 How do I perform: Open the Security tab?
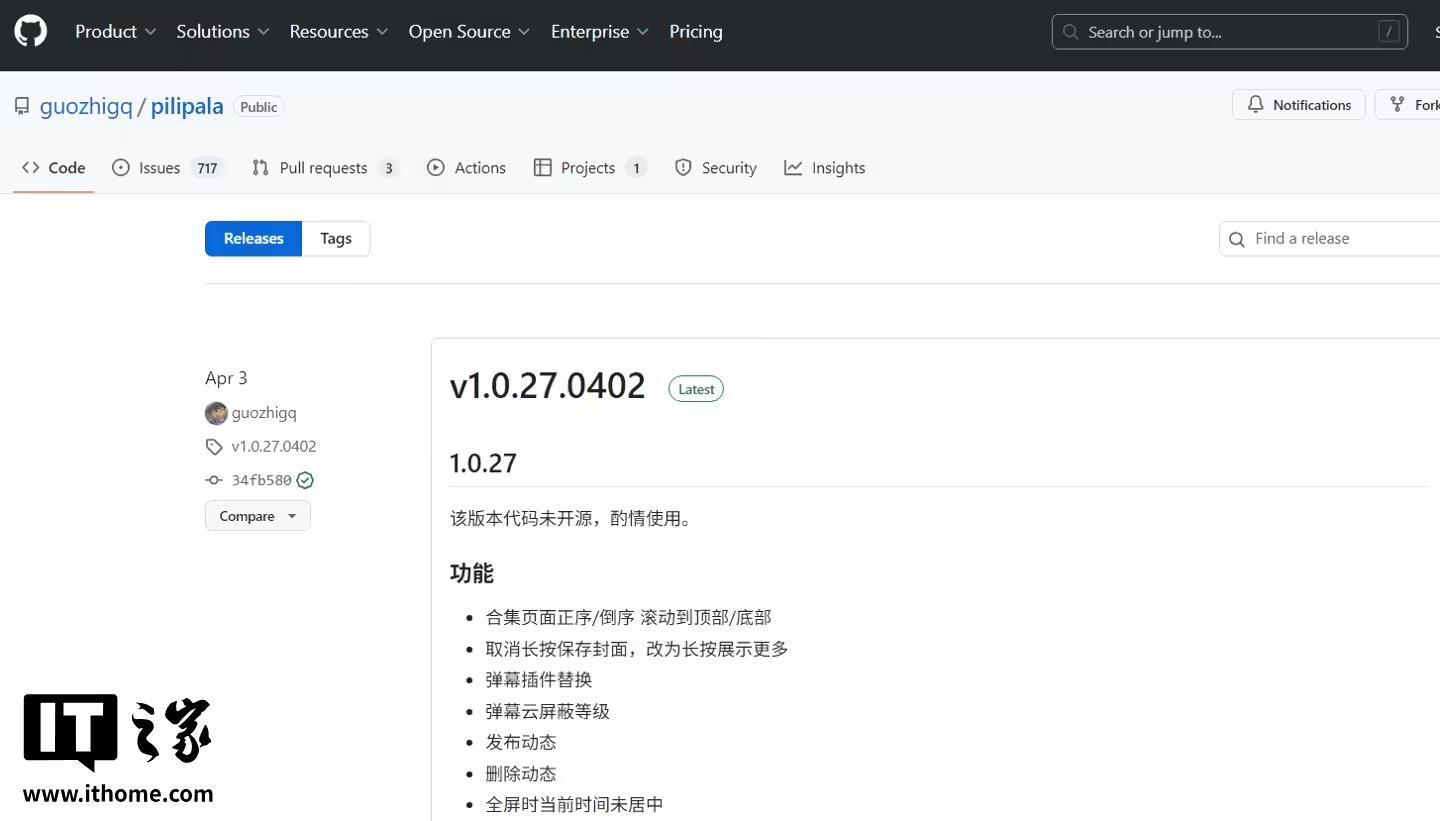click(716, 168)
